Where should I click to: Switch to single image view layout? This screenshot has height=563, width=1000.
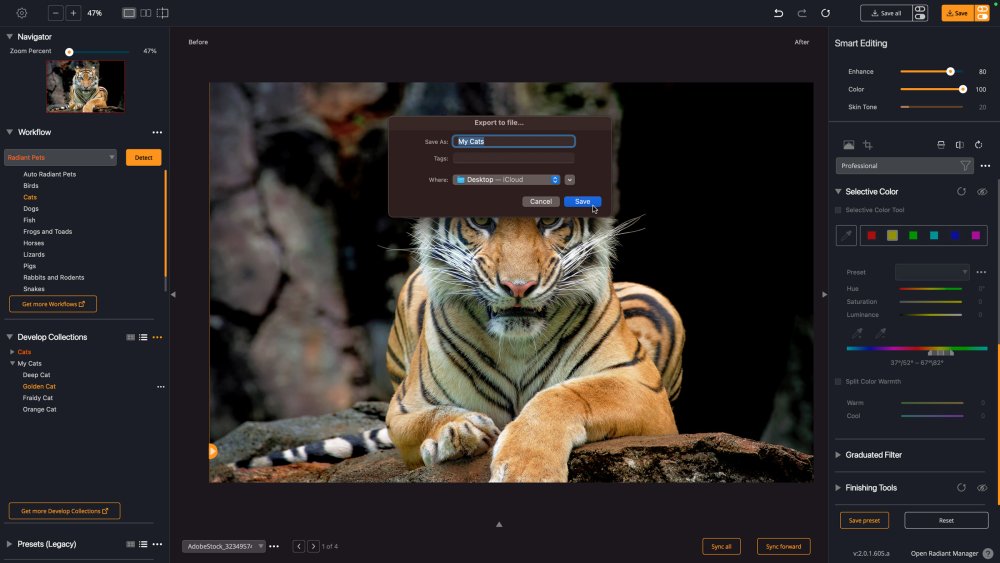pos(129,13)
